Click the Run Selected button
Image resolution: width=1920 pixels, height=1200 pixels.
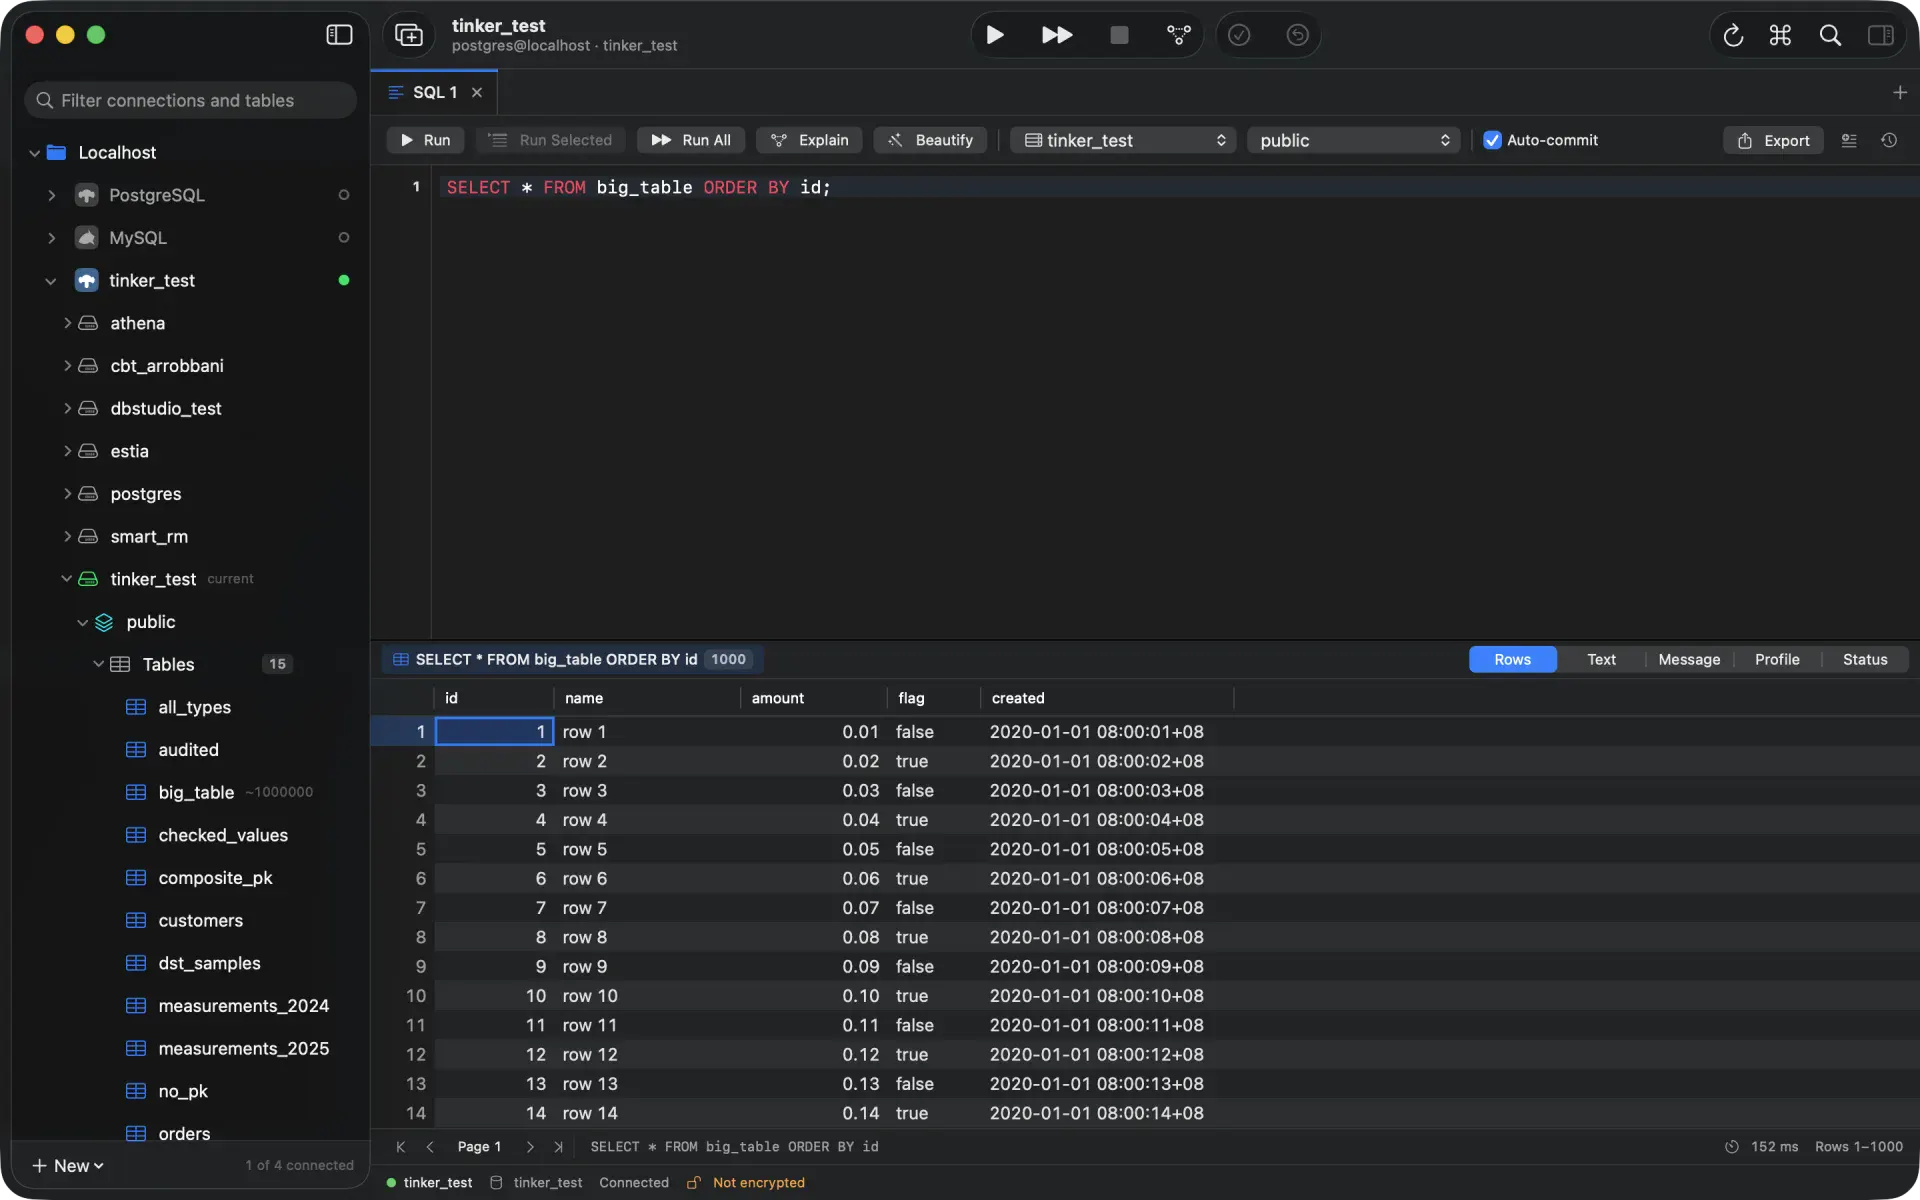tap(550, 140)
